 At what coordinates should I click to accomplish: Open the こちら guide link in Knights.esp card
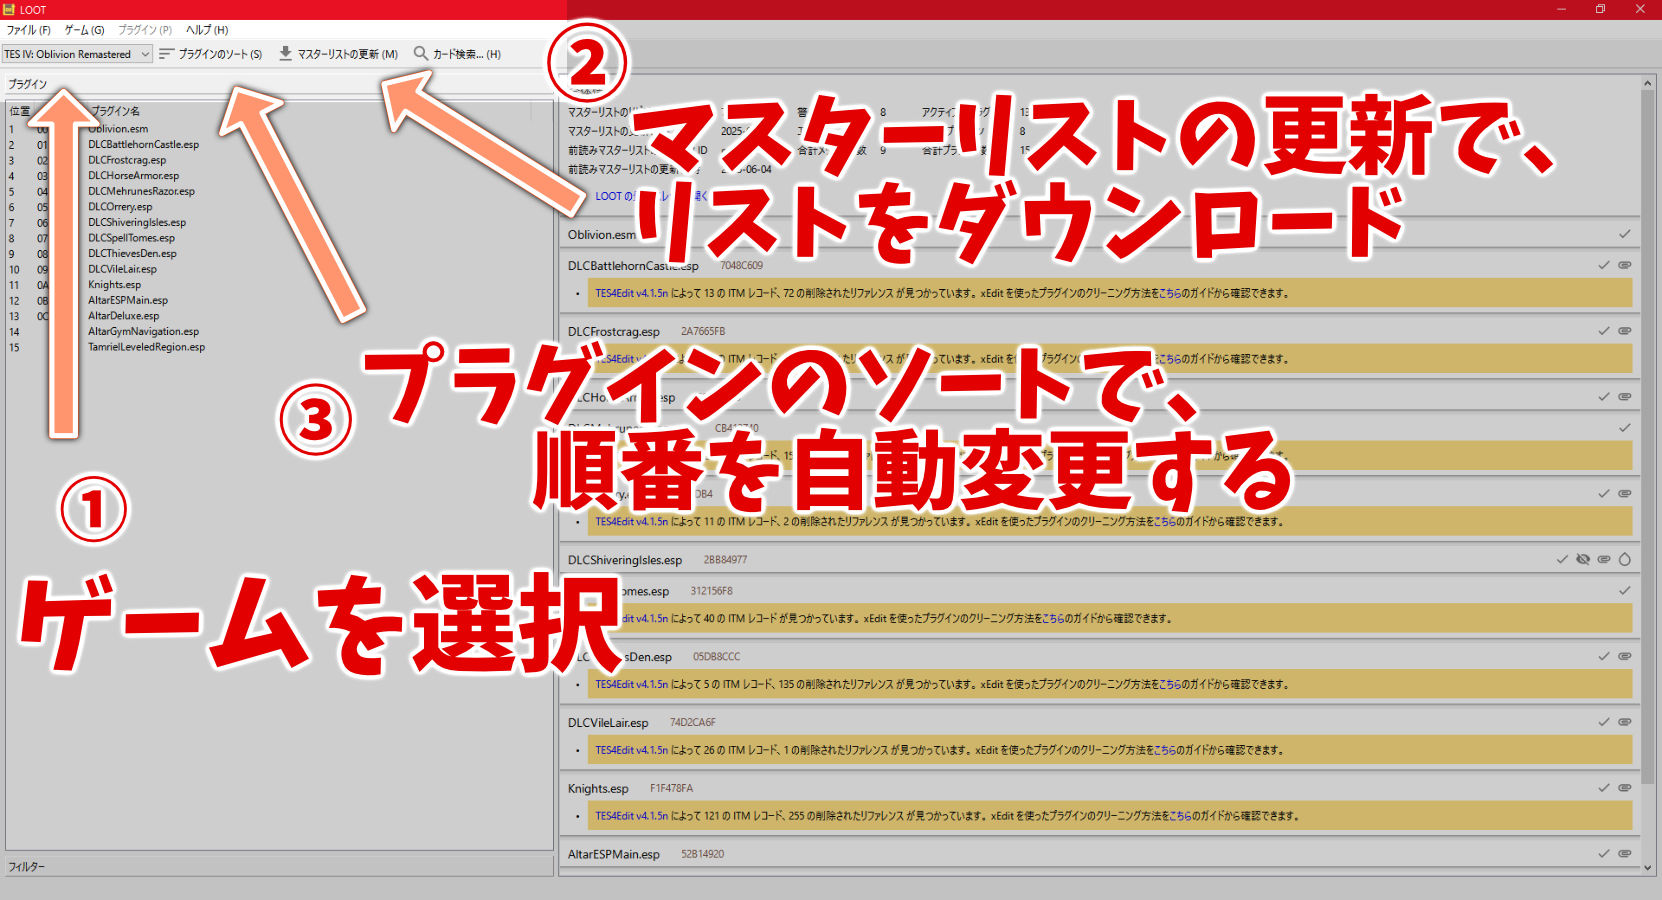pos(1180,816)
